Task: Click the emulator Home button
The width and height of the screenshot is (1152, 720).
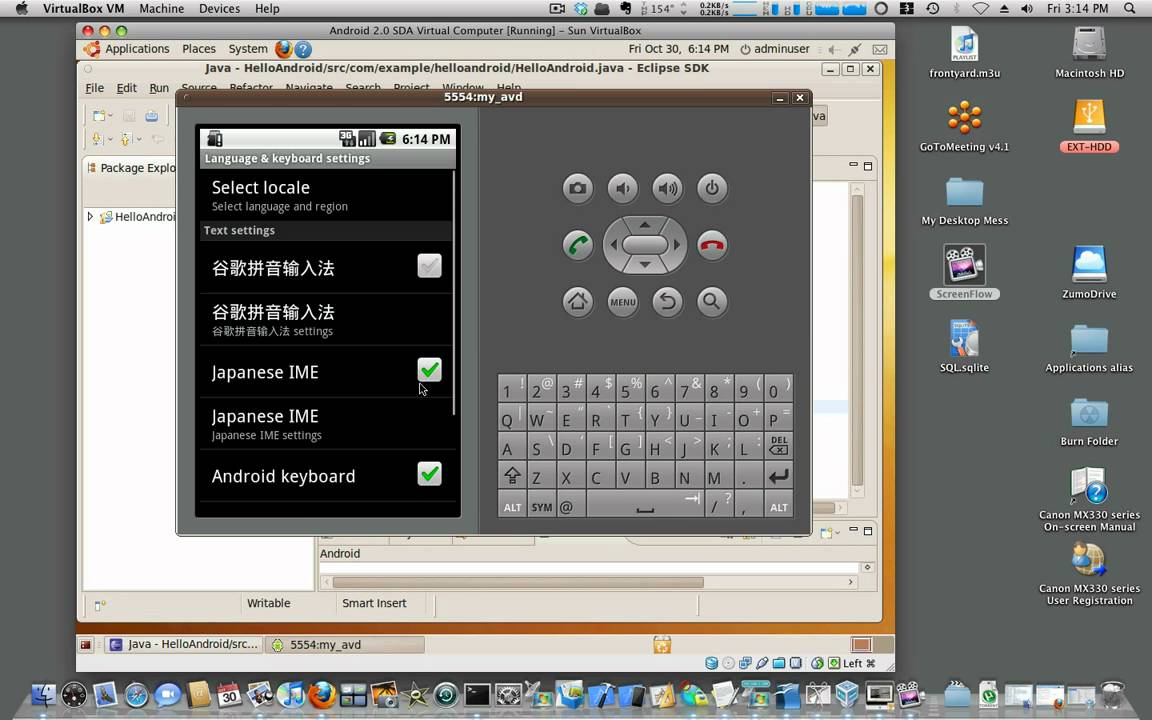Action: [x=578, y=301]
